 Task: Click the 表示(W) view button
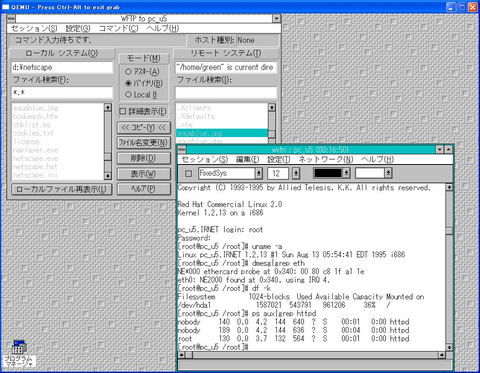(144, 174)
